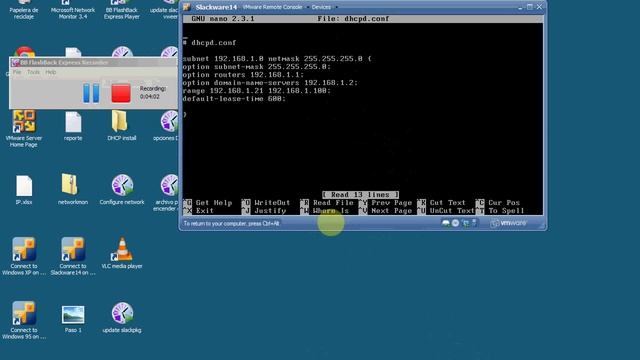Open the File menu in FlashBack Recorder

click(x=17, y=72)
